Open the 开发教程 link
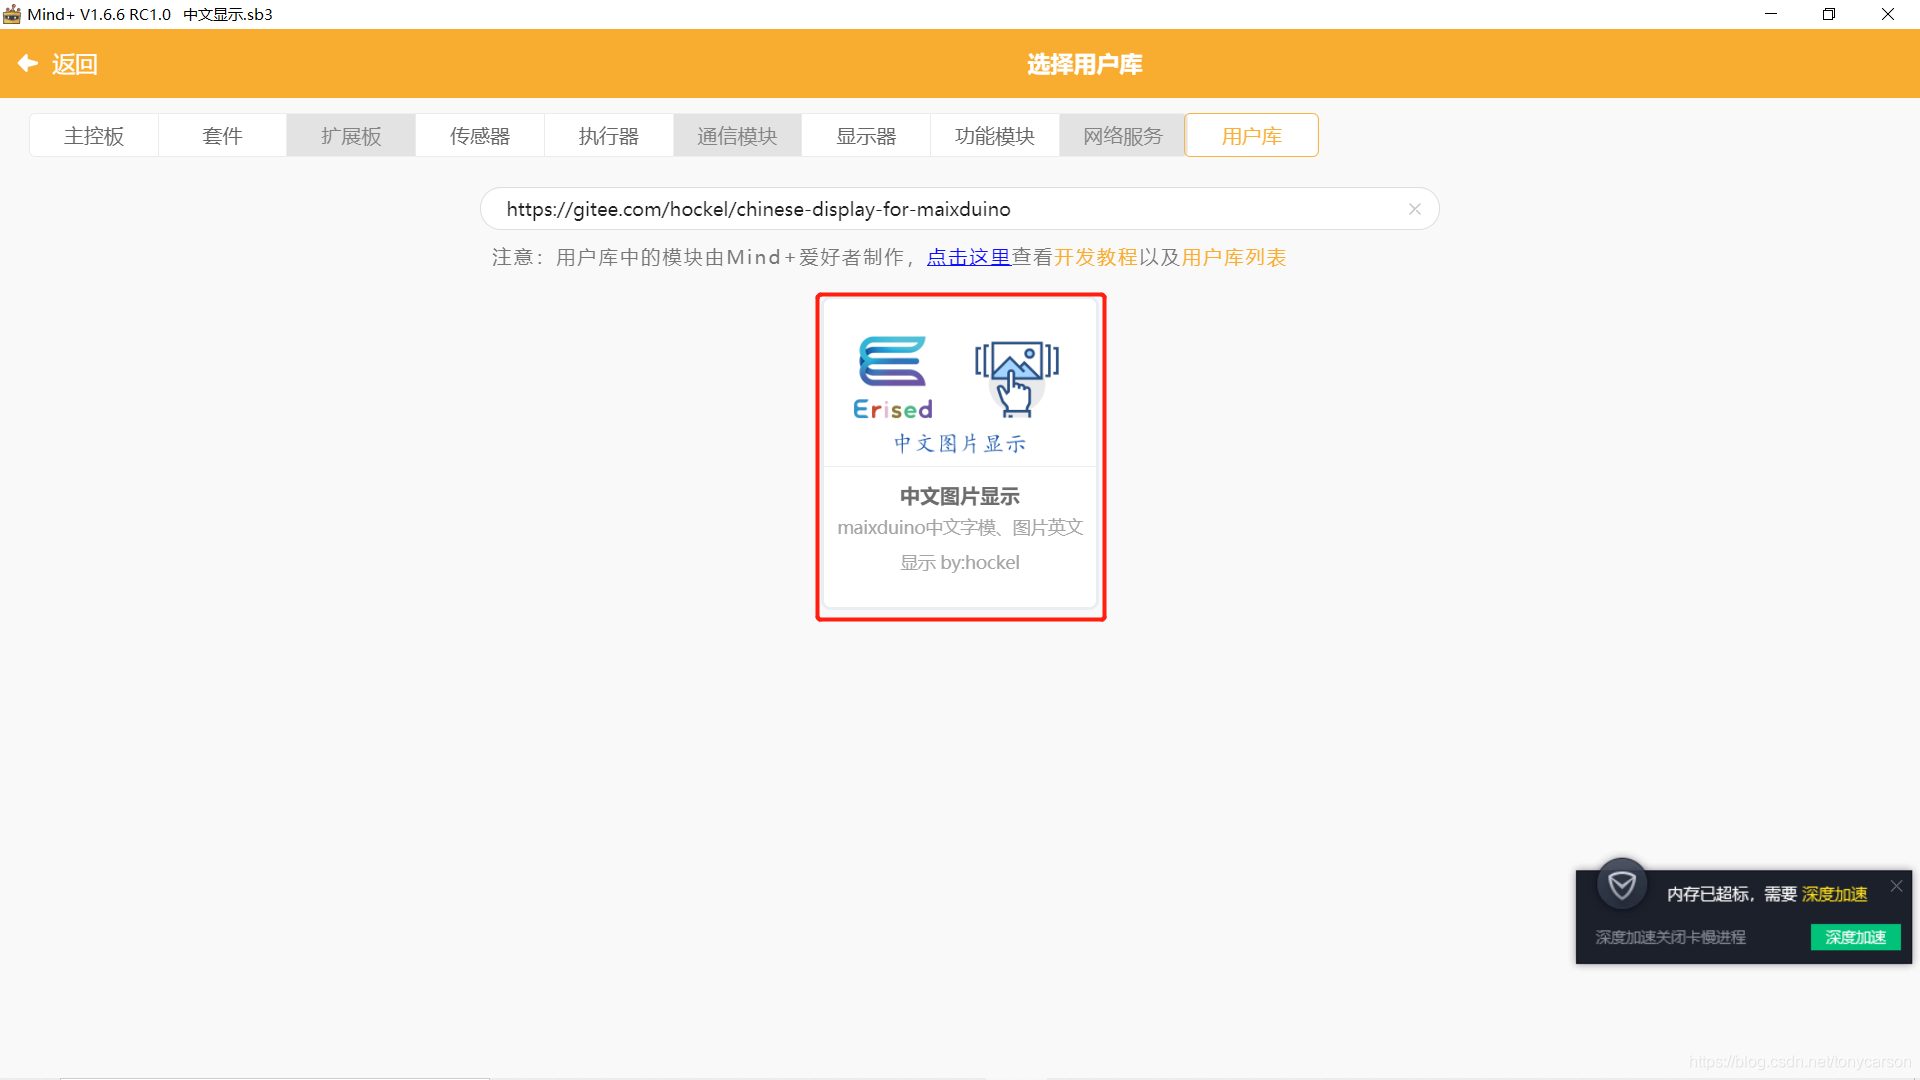This screenshot has width=1920, height=1080. pos(1096,257)
